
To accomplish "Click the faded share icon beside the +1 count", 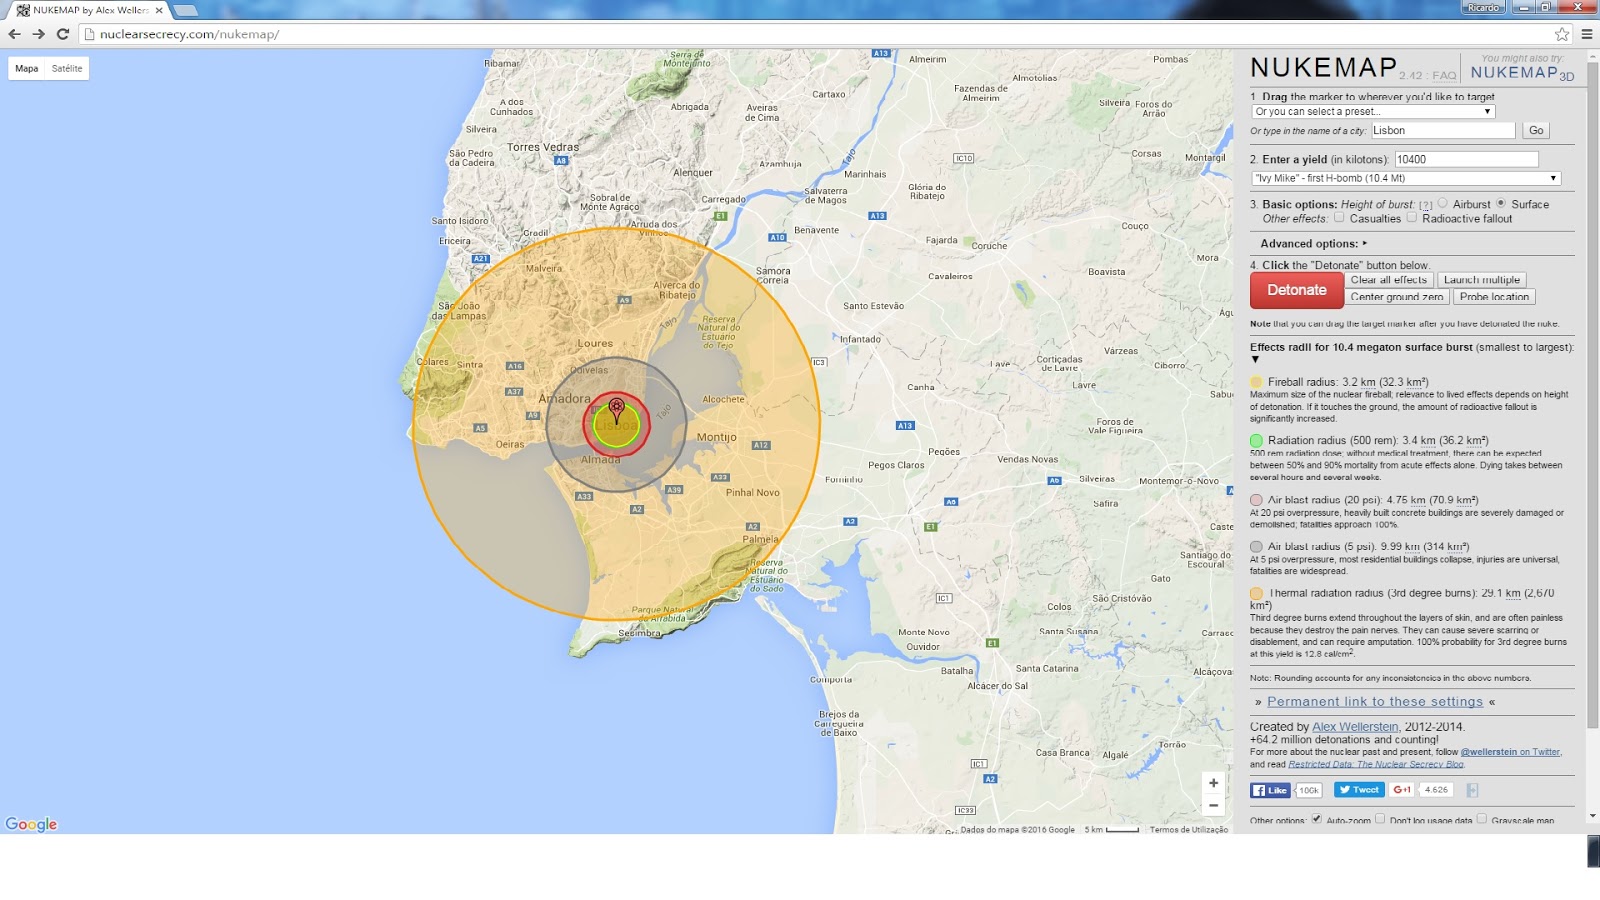I will click(1472, 790).
